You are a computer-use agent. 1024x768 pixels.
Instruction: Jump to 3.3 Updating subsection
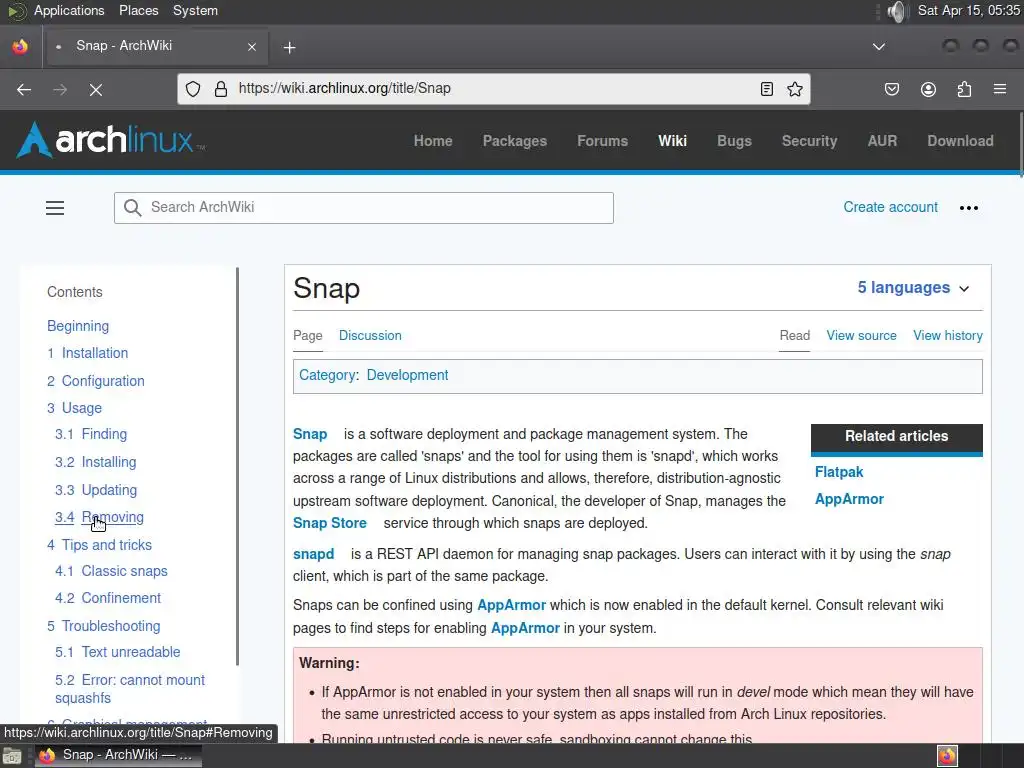click(x=96, y=490)
